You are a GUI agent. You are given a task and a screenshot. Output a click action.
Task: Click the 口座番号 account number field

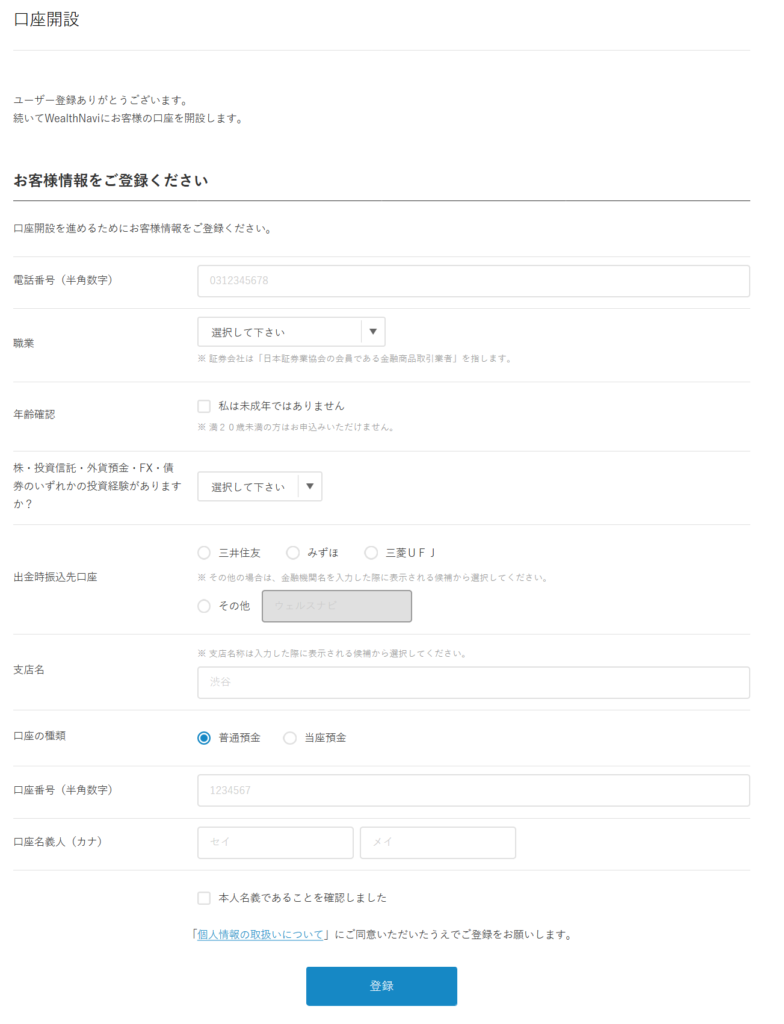473,790
